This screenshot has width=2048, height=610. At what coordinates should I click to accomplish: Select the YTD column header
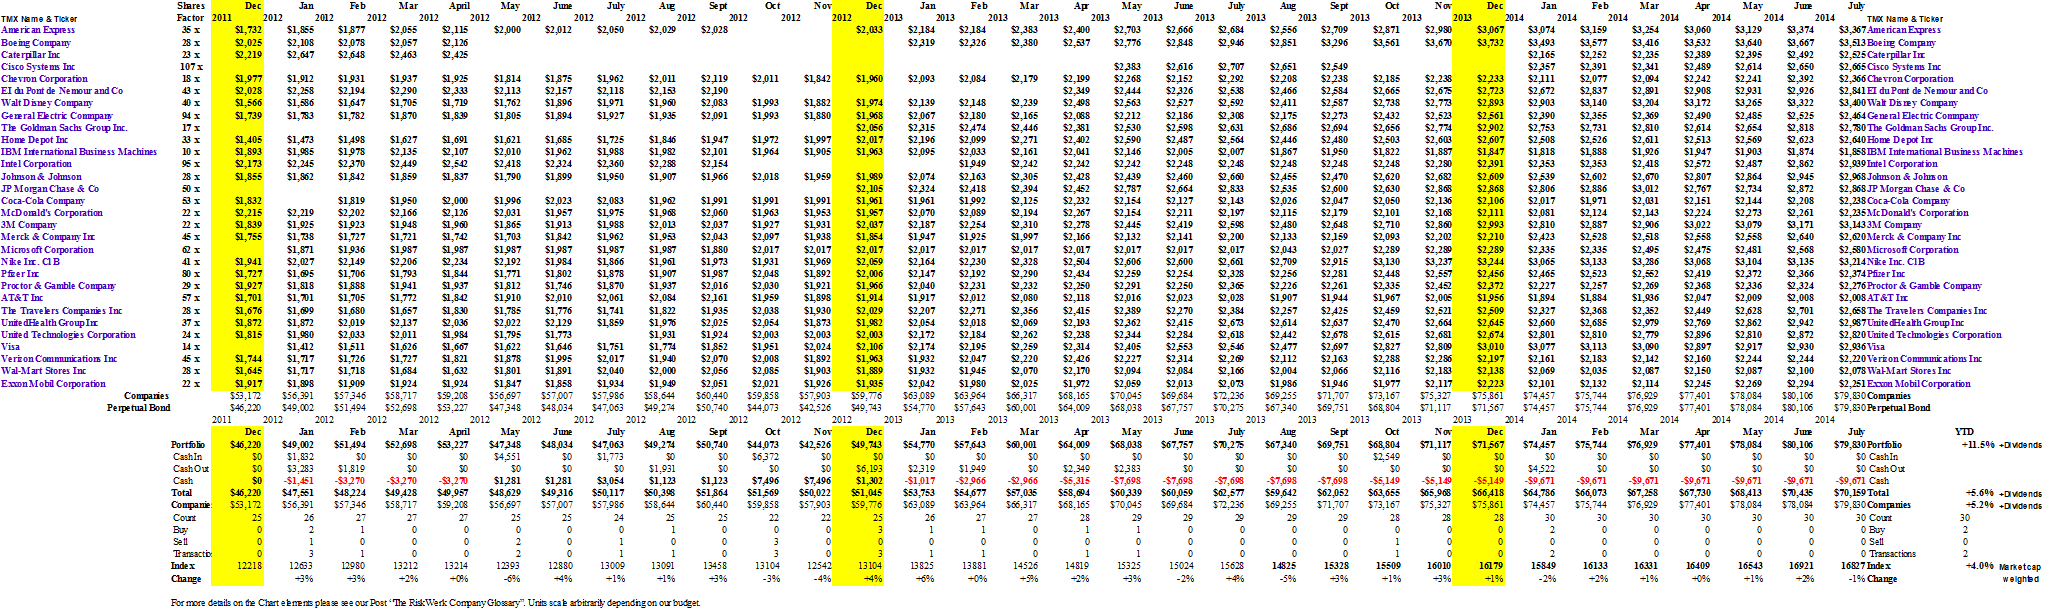point(1964,432)
